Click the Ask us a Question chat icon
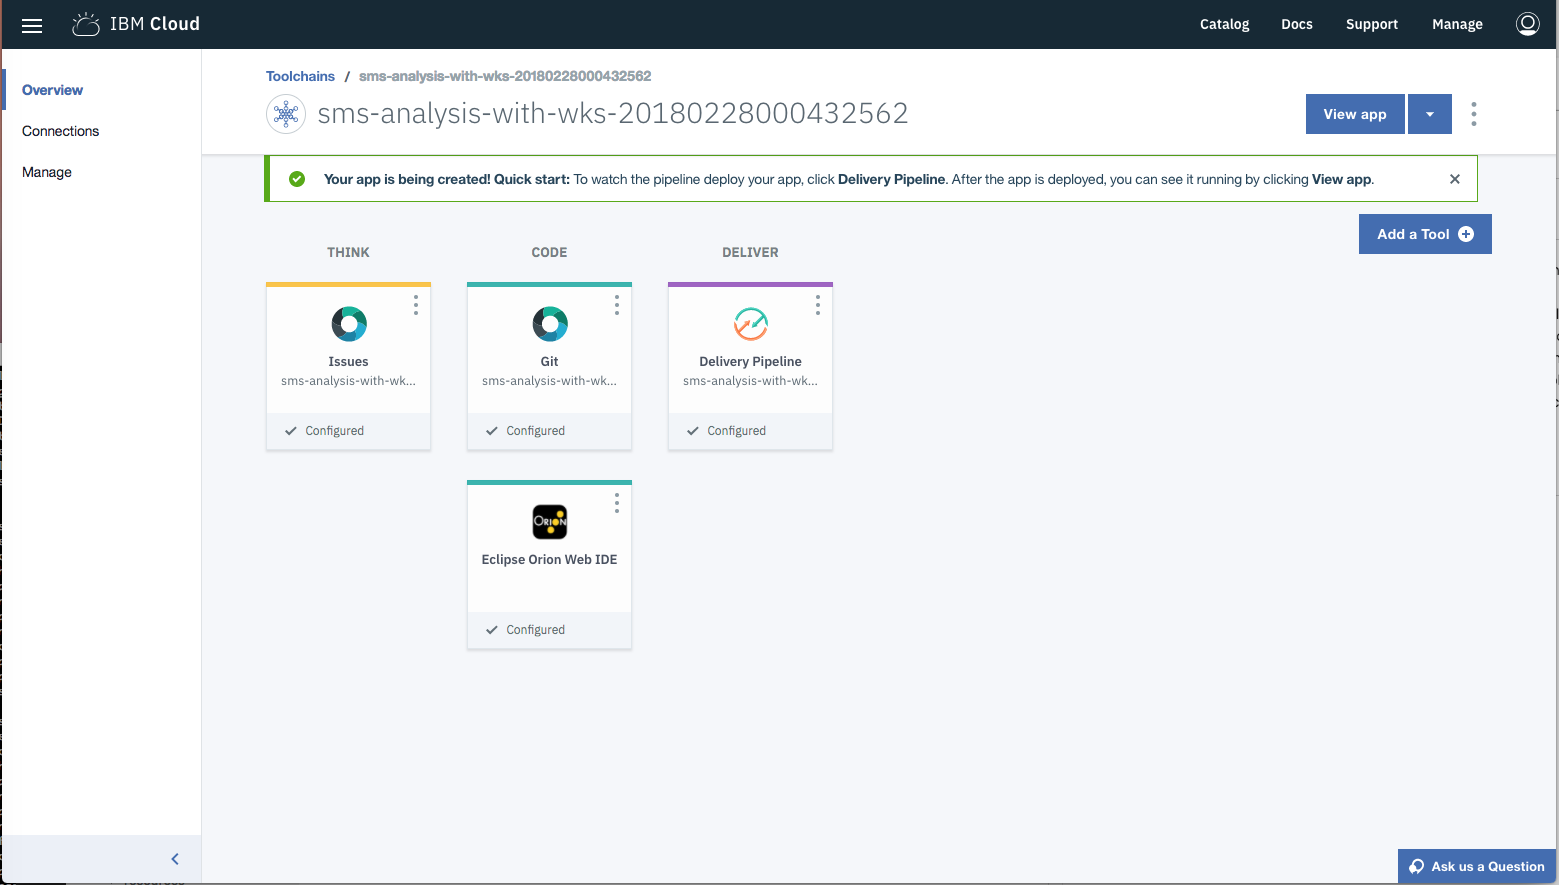Image resolution: width=1559 pixels, height=885 pixels. click(x=1416, y=867)
